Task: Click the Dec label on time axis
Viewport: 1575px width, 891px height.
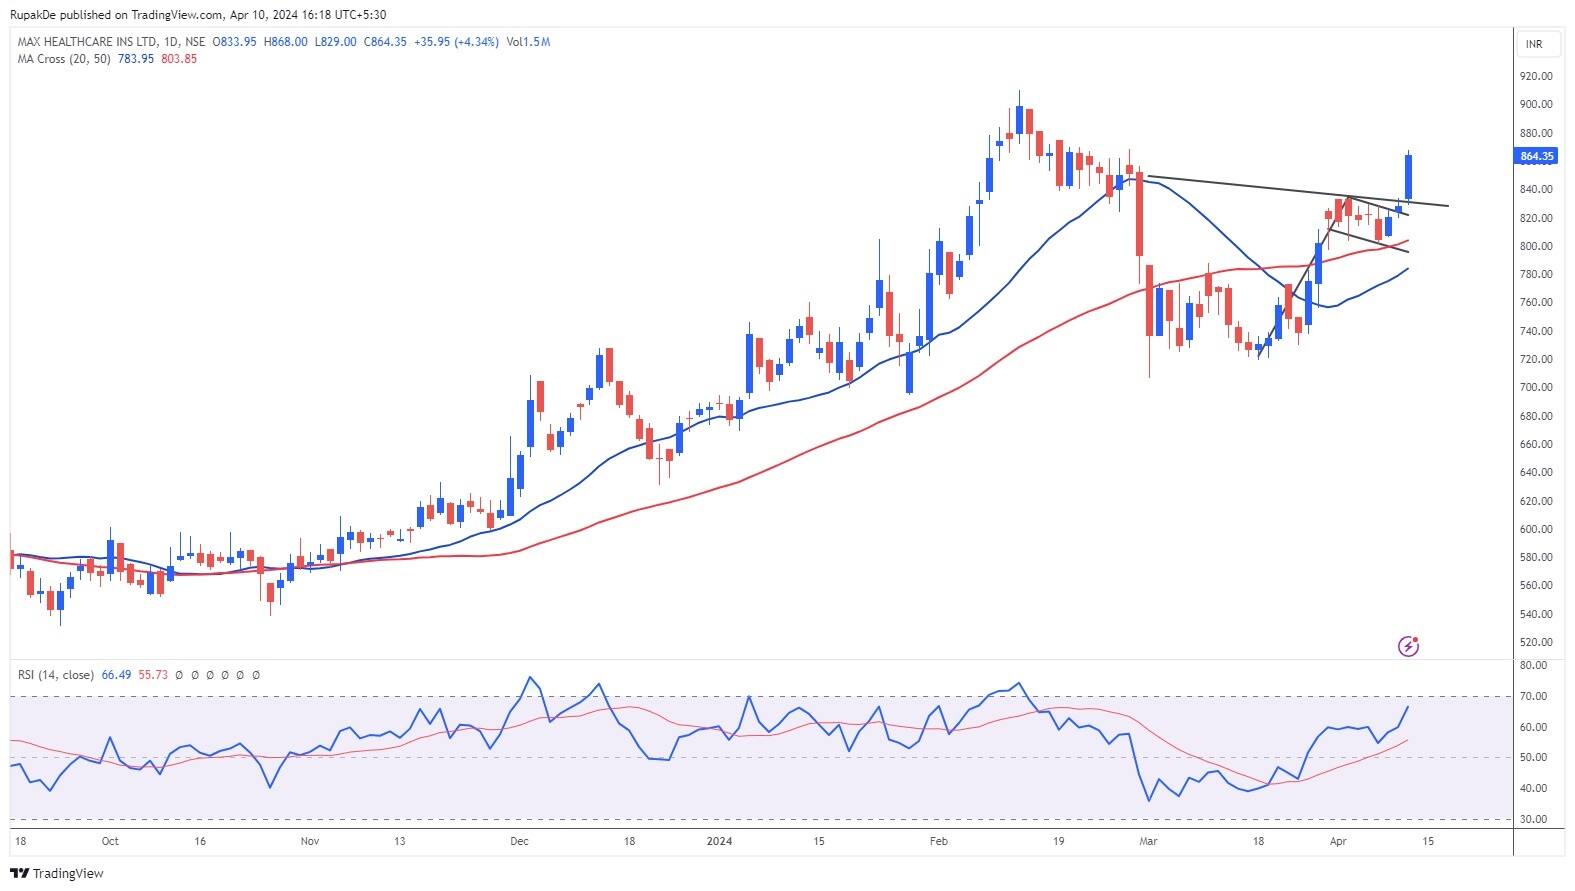Action: point(519,841)
